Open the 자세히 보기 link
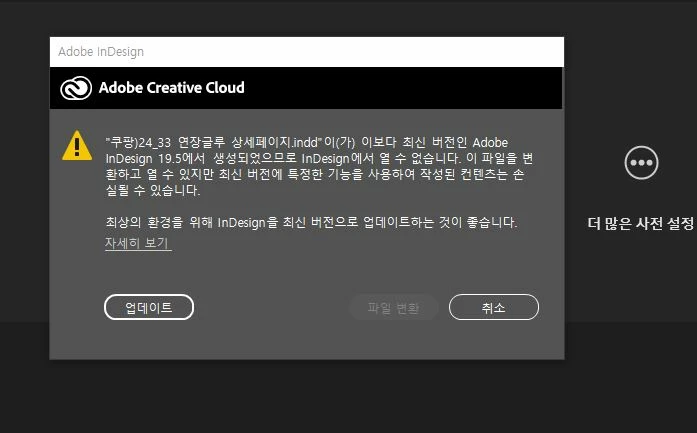 138,243
